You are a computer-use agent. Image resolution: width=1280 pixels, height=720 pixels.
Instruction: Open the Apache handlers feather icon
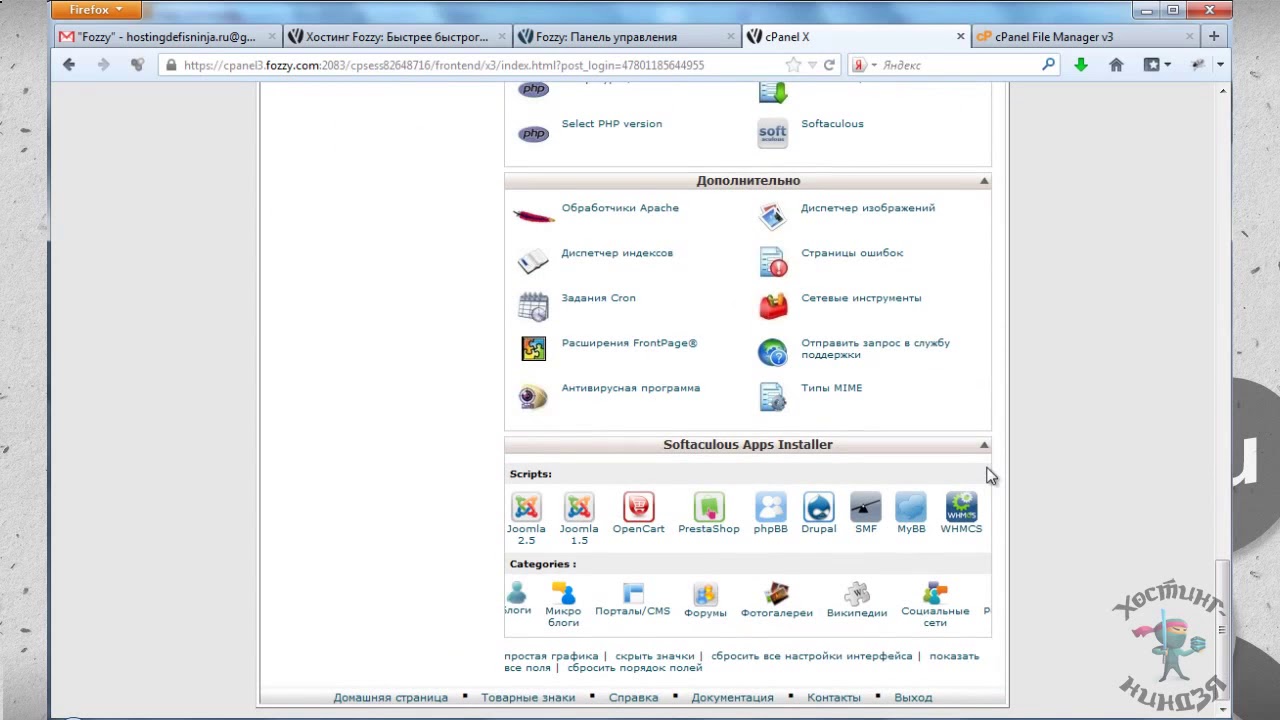533,215
